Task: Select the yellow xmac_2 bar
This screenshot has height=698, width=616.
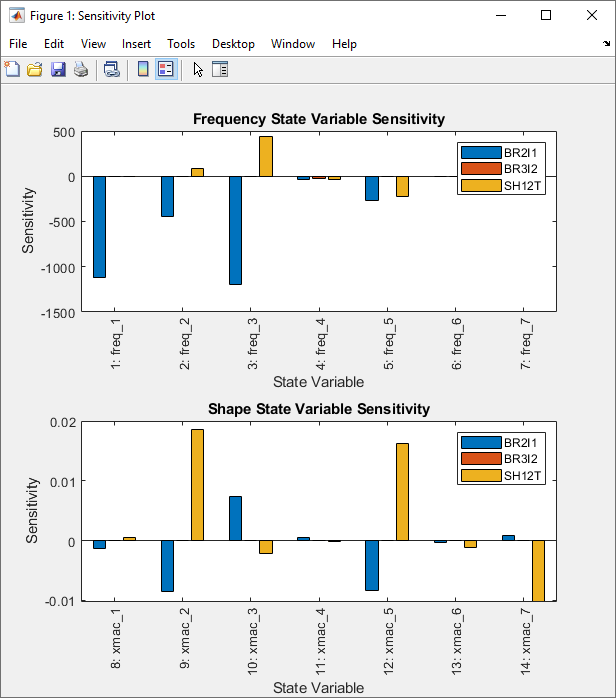Action: 197,485
